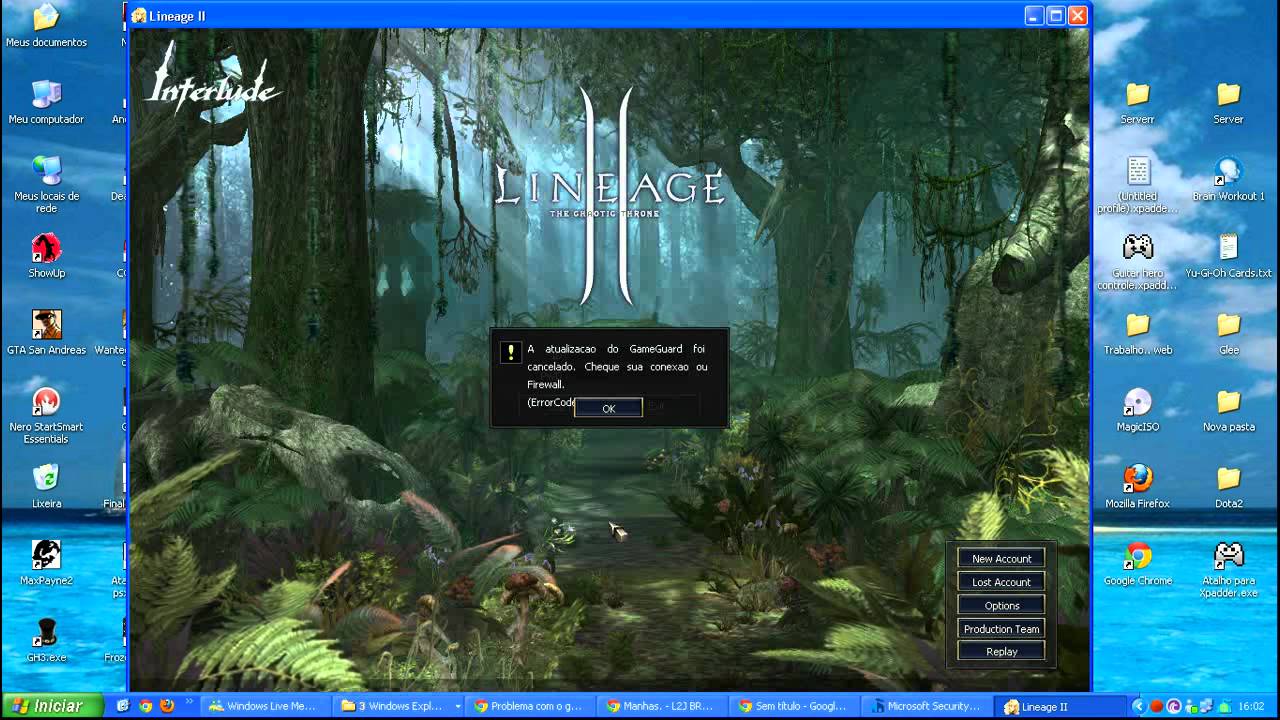Screen dimensions: 1280x720
Task: Launch MagicISO desktop shortcut
Action: (1137, 411)
